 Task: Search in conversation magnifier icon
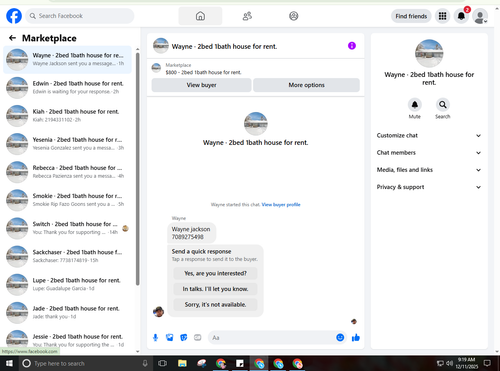click(443, 105)
